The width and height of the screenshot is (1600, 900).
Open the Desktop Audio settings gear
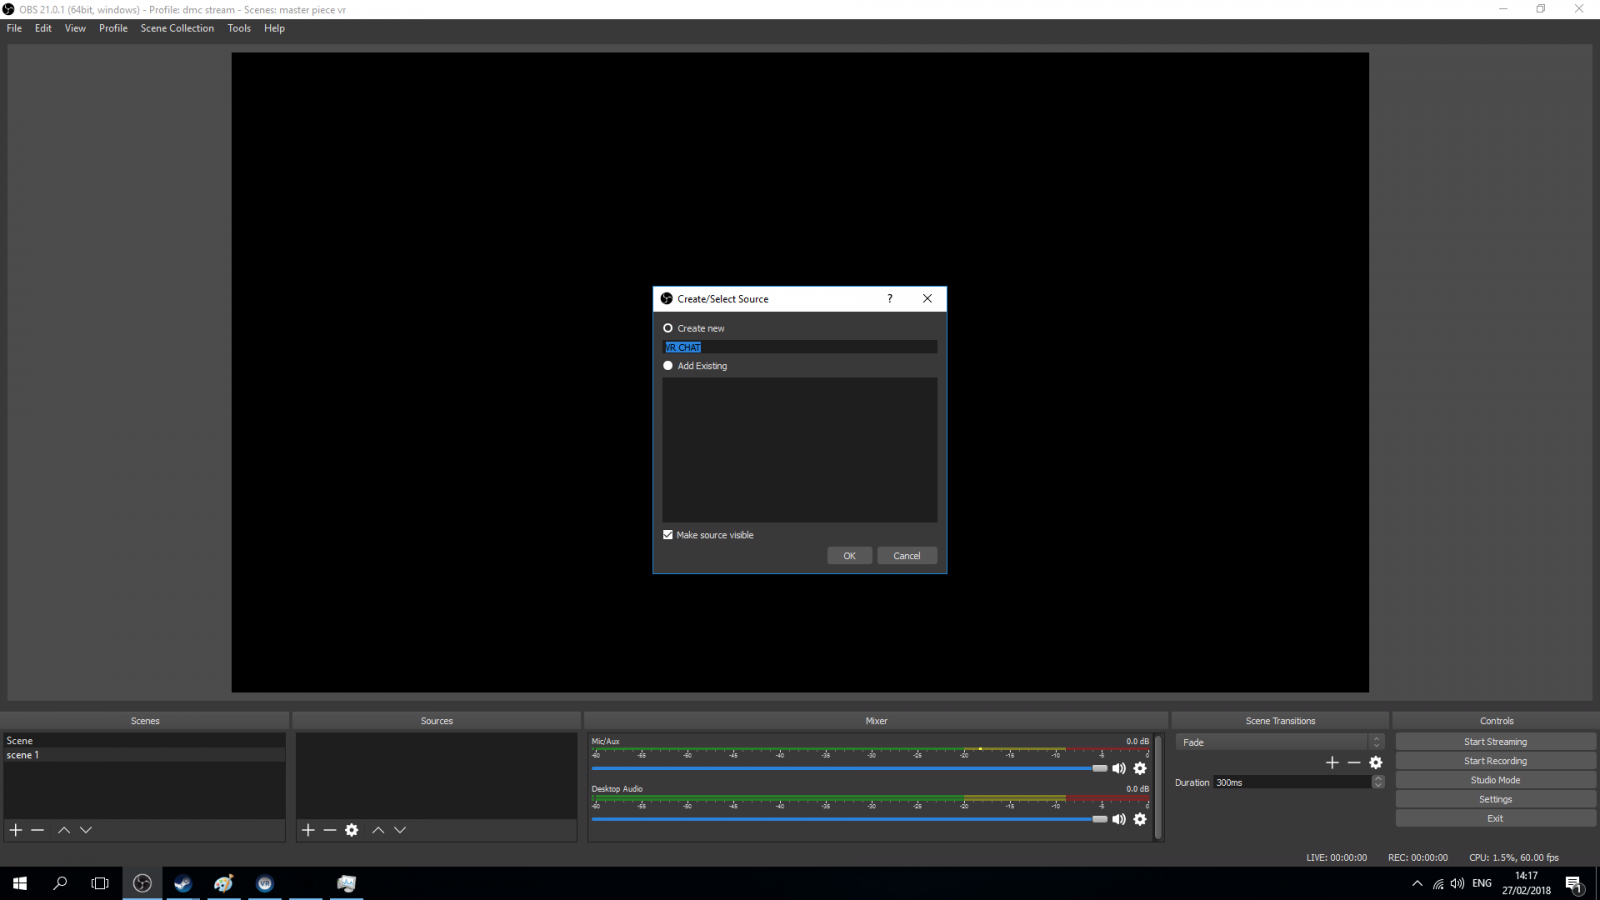point(1140,819)
